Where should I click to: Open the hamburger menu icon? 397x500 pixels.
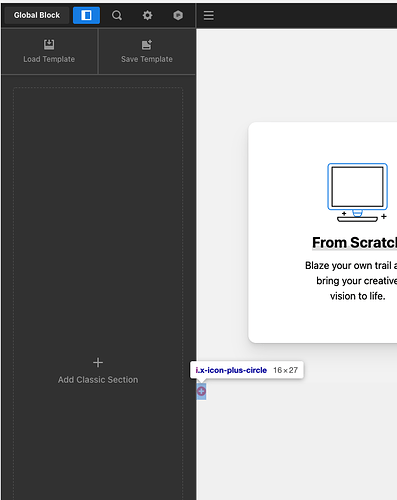209,15
